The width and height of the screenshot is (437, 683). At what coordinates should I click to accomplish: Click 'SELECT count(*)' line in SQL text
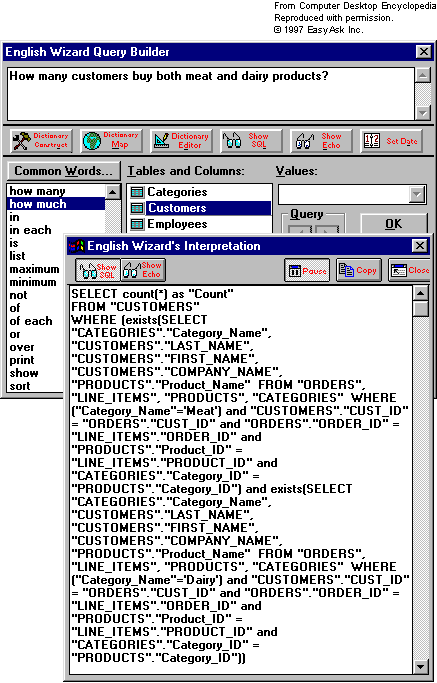coord(152,294)
